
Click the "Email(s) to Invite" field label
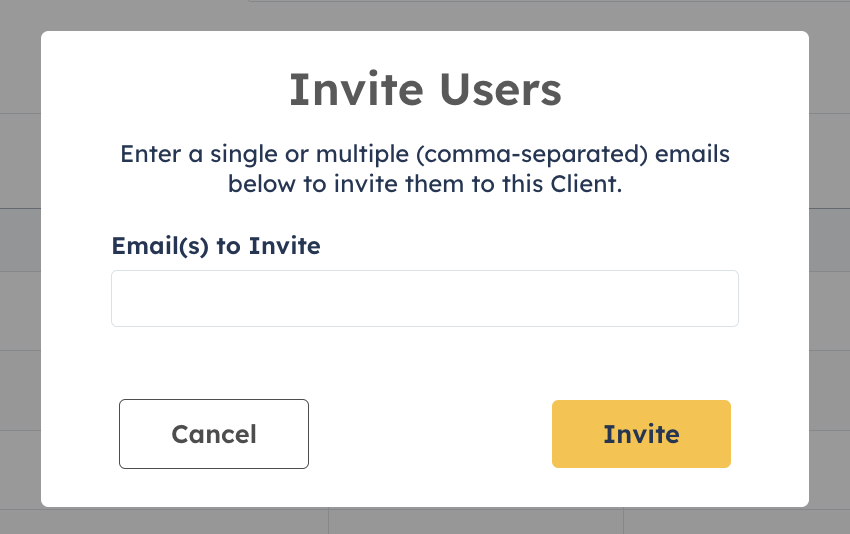tap(216, 246)
